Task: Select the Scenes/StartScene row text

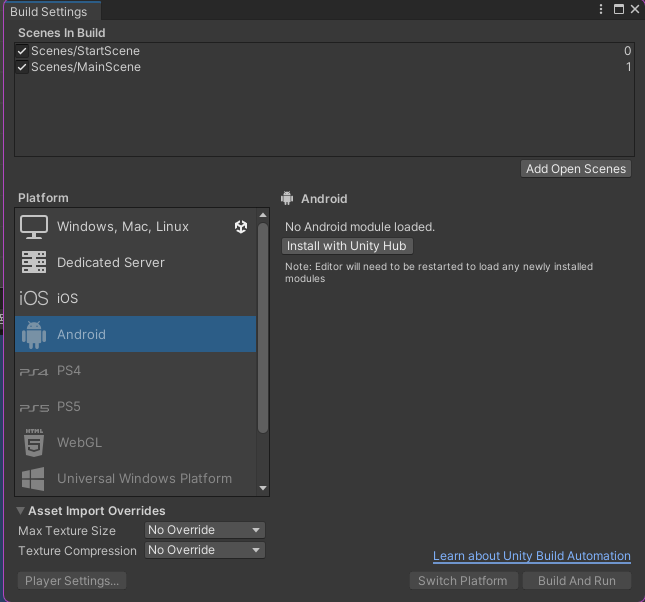Action: (86, 51)
